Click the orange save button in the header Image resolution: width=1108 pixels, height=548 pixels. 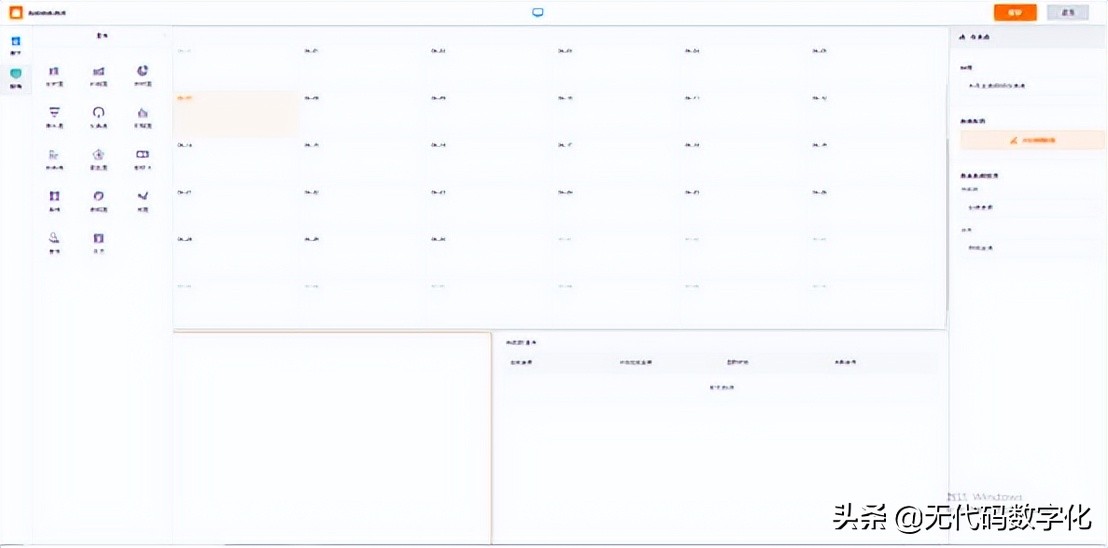coord(1015,13)
